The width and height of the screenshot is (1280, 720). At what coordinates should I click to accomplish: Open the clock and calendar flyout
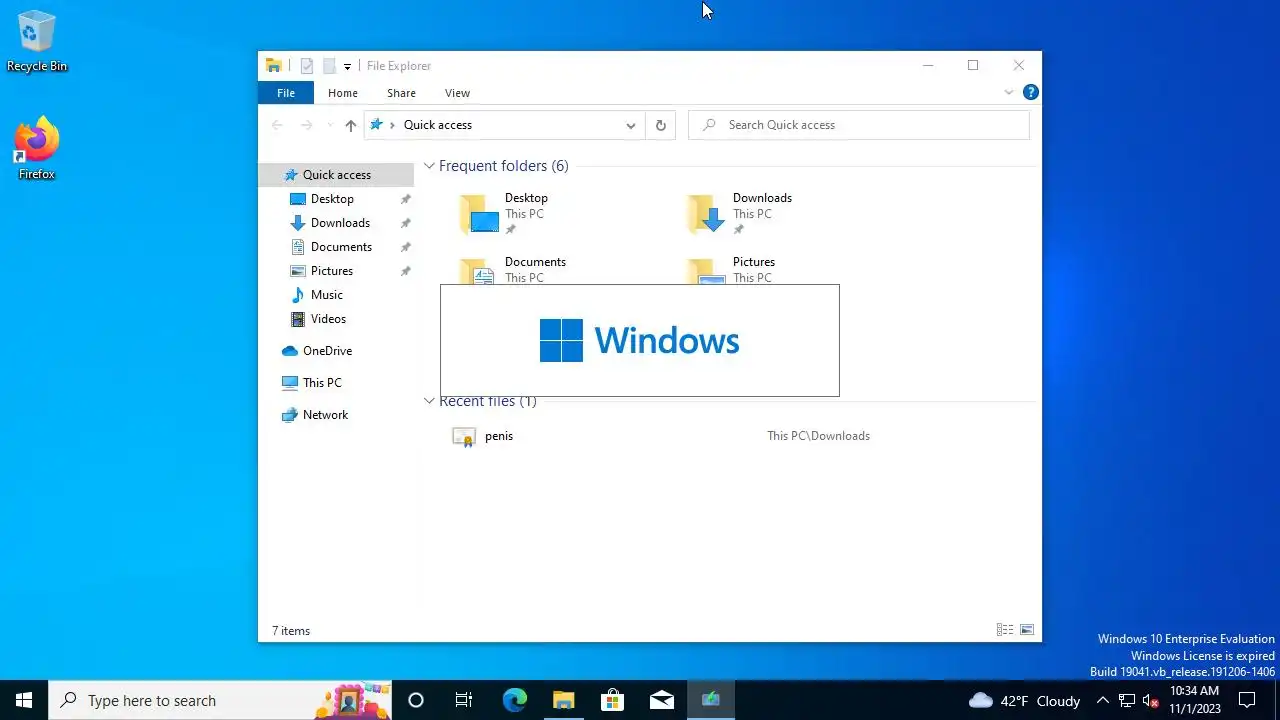point(1195,700)
